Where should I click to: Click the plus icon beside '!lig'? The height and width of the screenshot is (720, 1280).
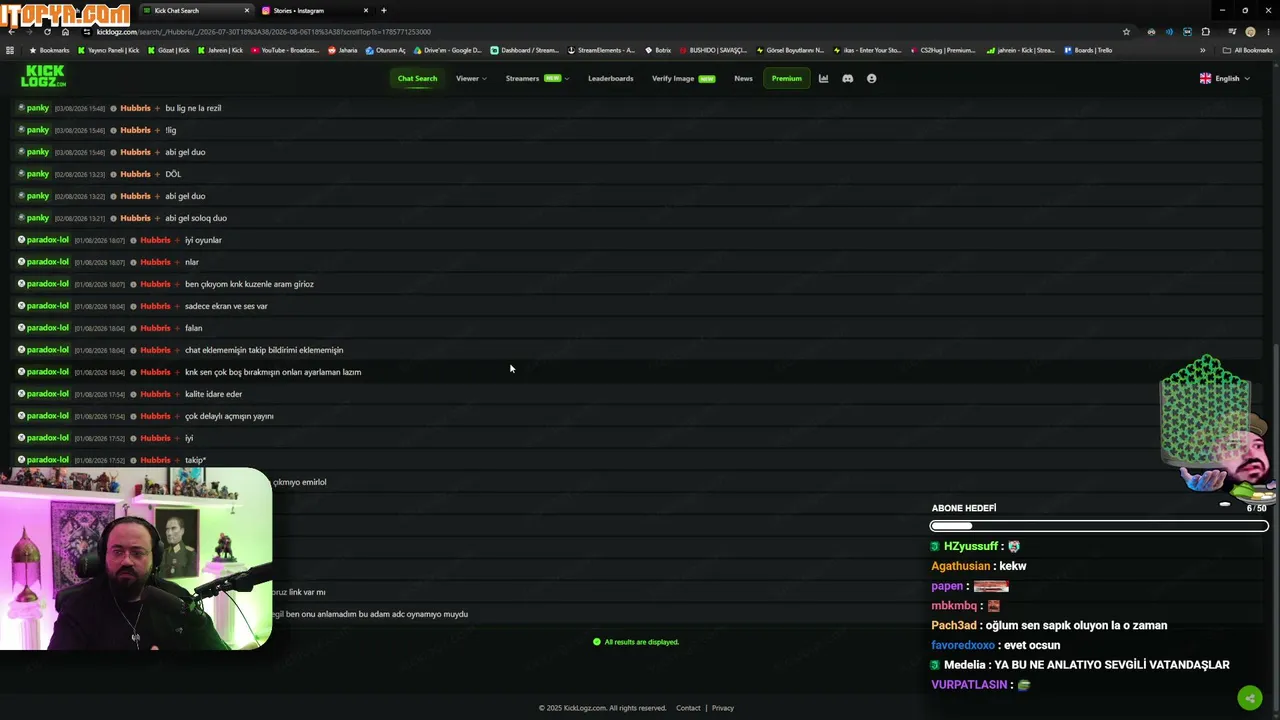(157, 130)
